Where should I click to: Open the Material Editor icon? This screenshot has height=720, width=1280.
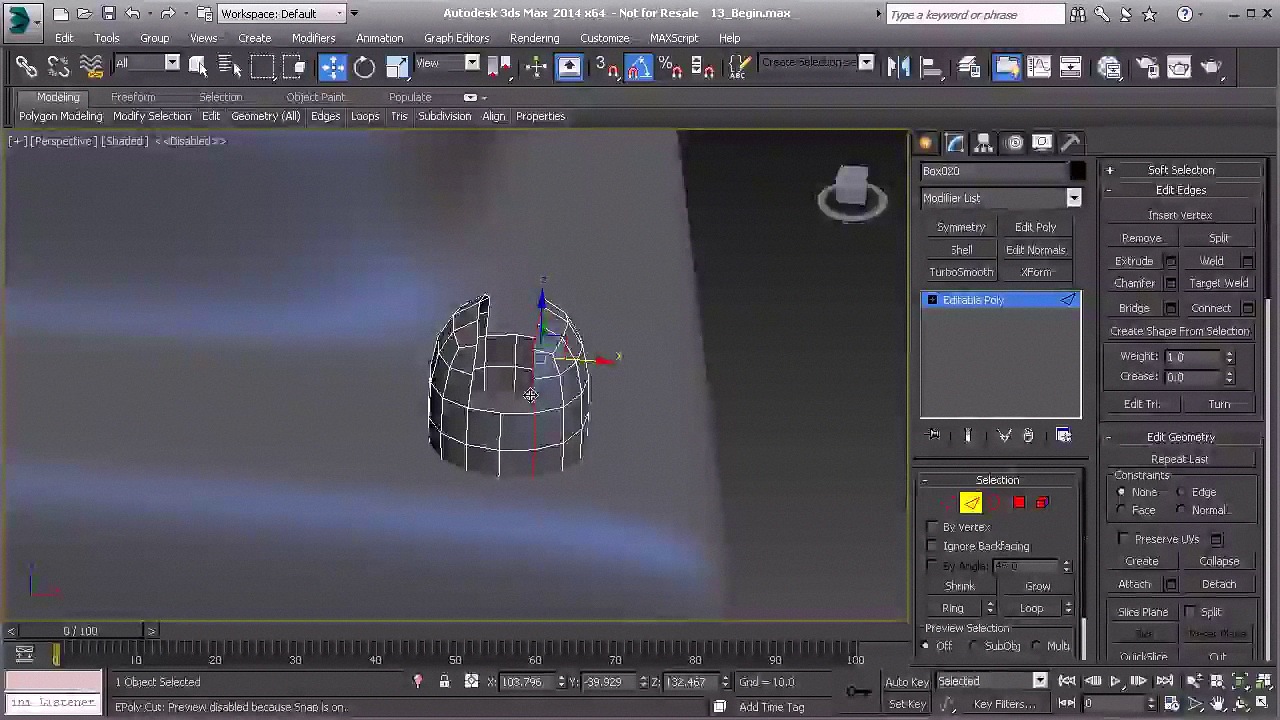click(1109, 67)
